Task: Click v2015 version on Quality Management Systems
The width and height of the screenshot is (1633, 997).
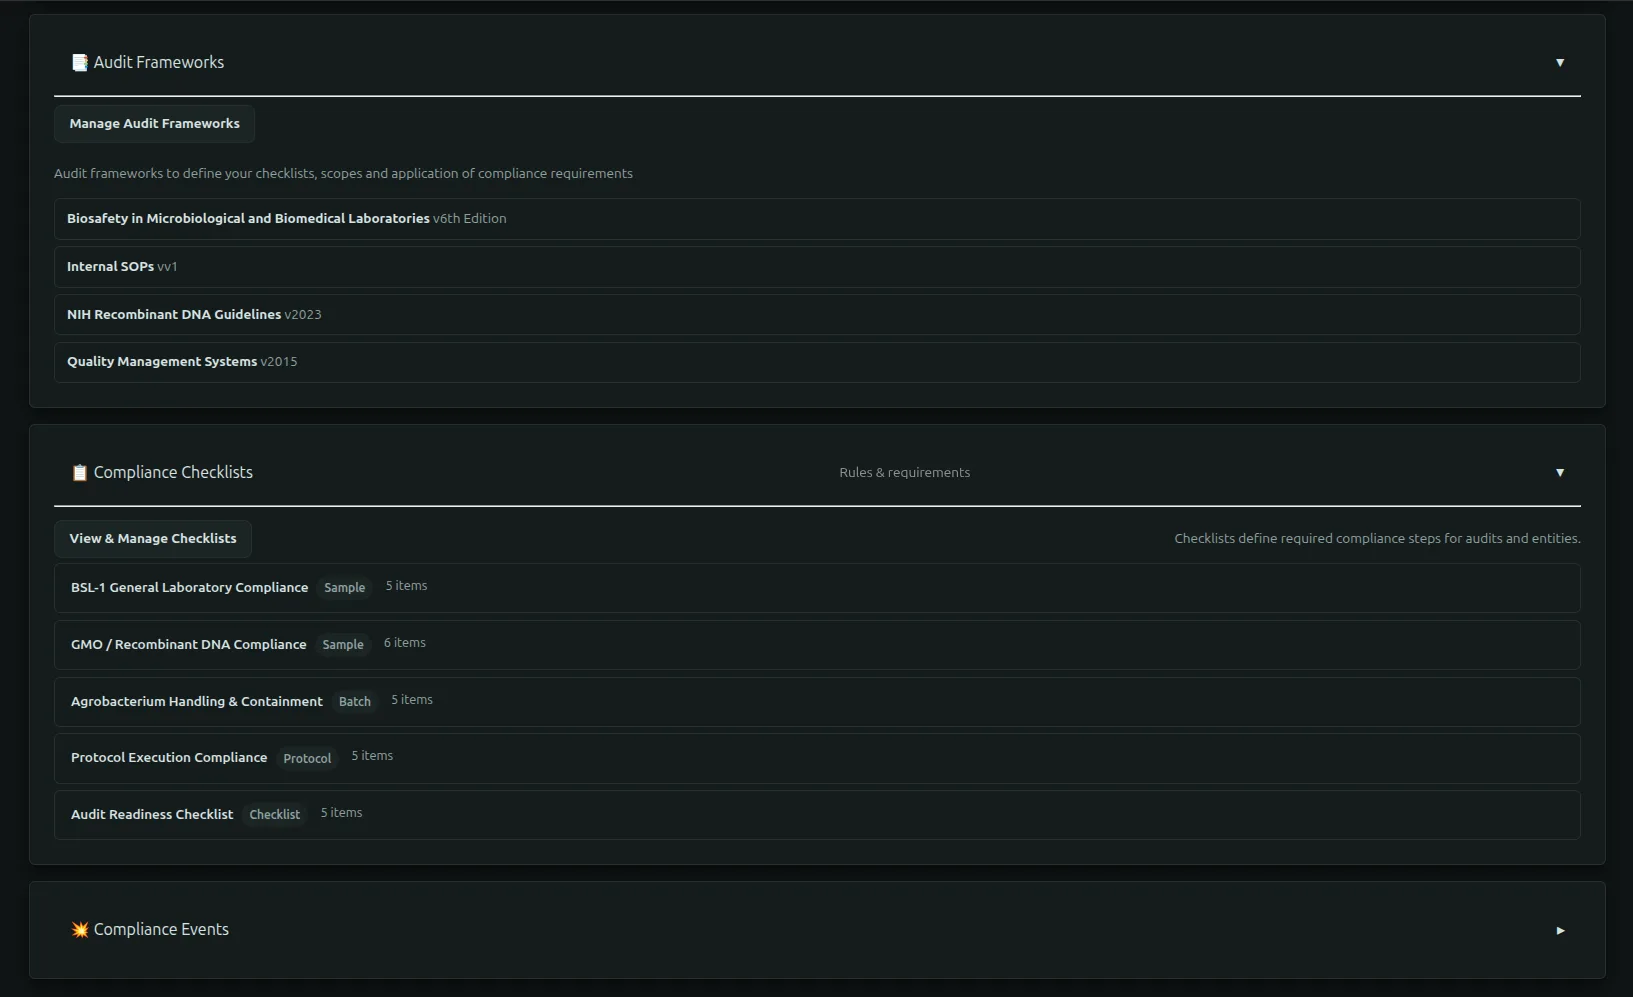Action: click(x=279, y=362)
